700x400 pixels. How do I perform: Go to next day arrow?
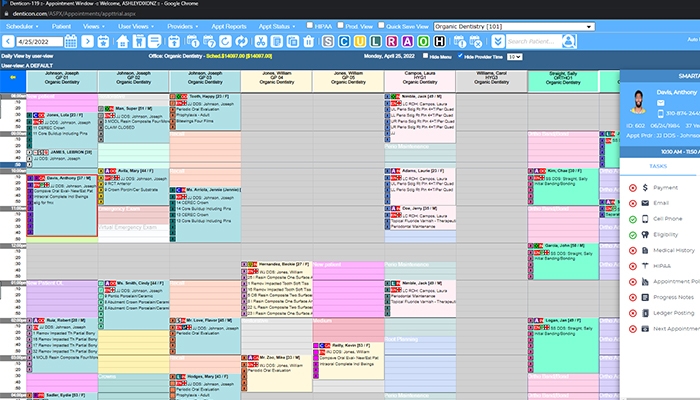[88, 42]
